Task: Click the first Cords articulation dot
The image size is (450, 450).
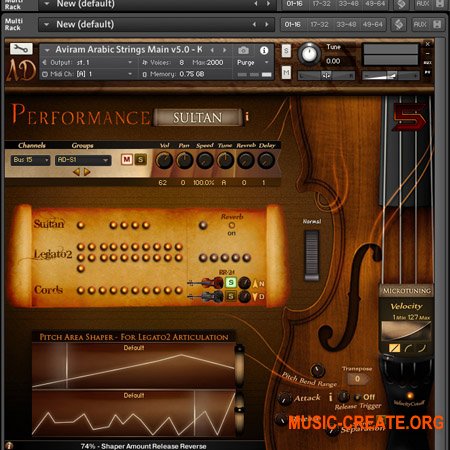Action: point(81,290)
